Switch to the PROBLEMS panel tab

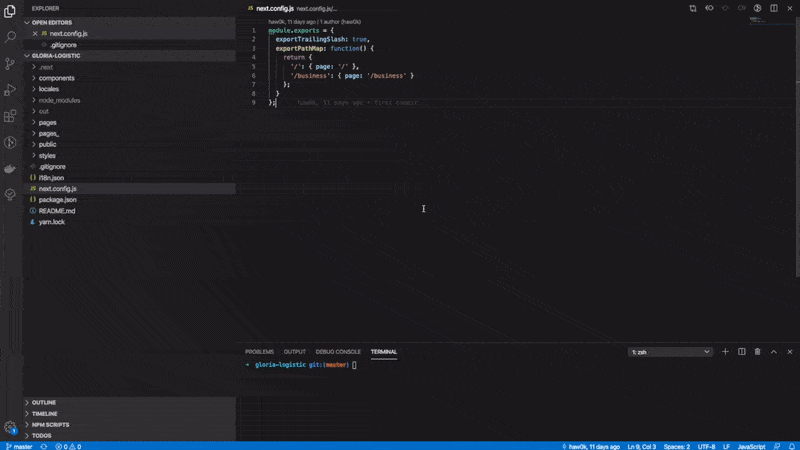259,352
